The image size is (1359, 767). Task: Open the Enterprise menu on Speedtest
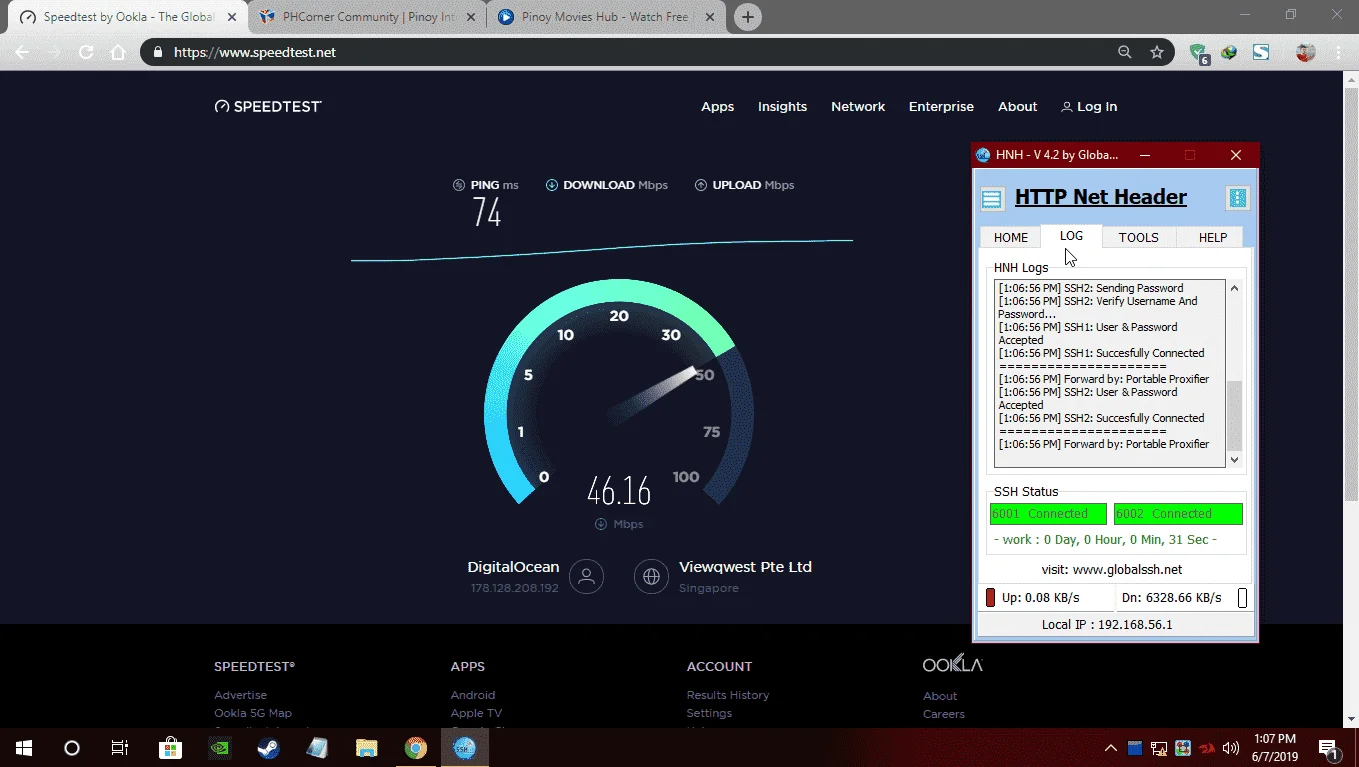point(941,107)
